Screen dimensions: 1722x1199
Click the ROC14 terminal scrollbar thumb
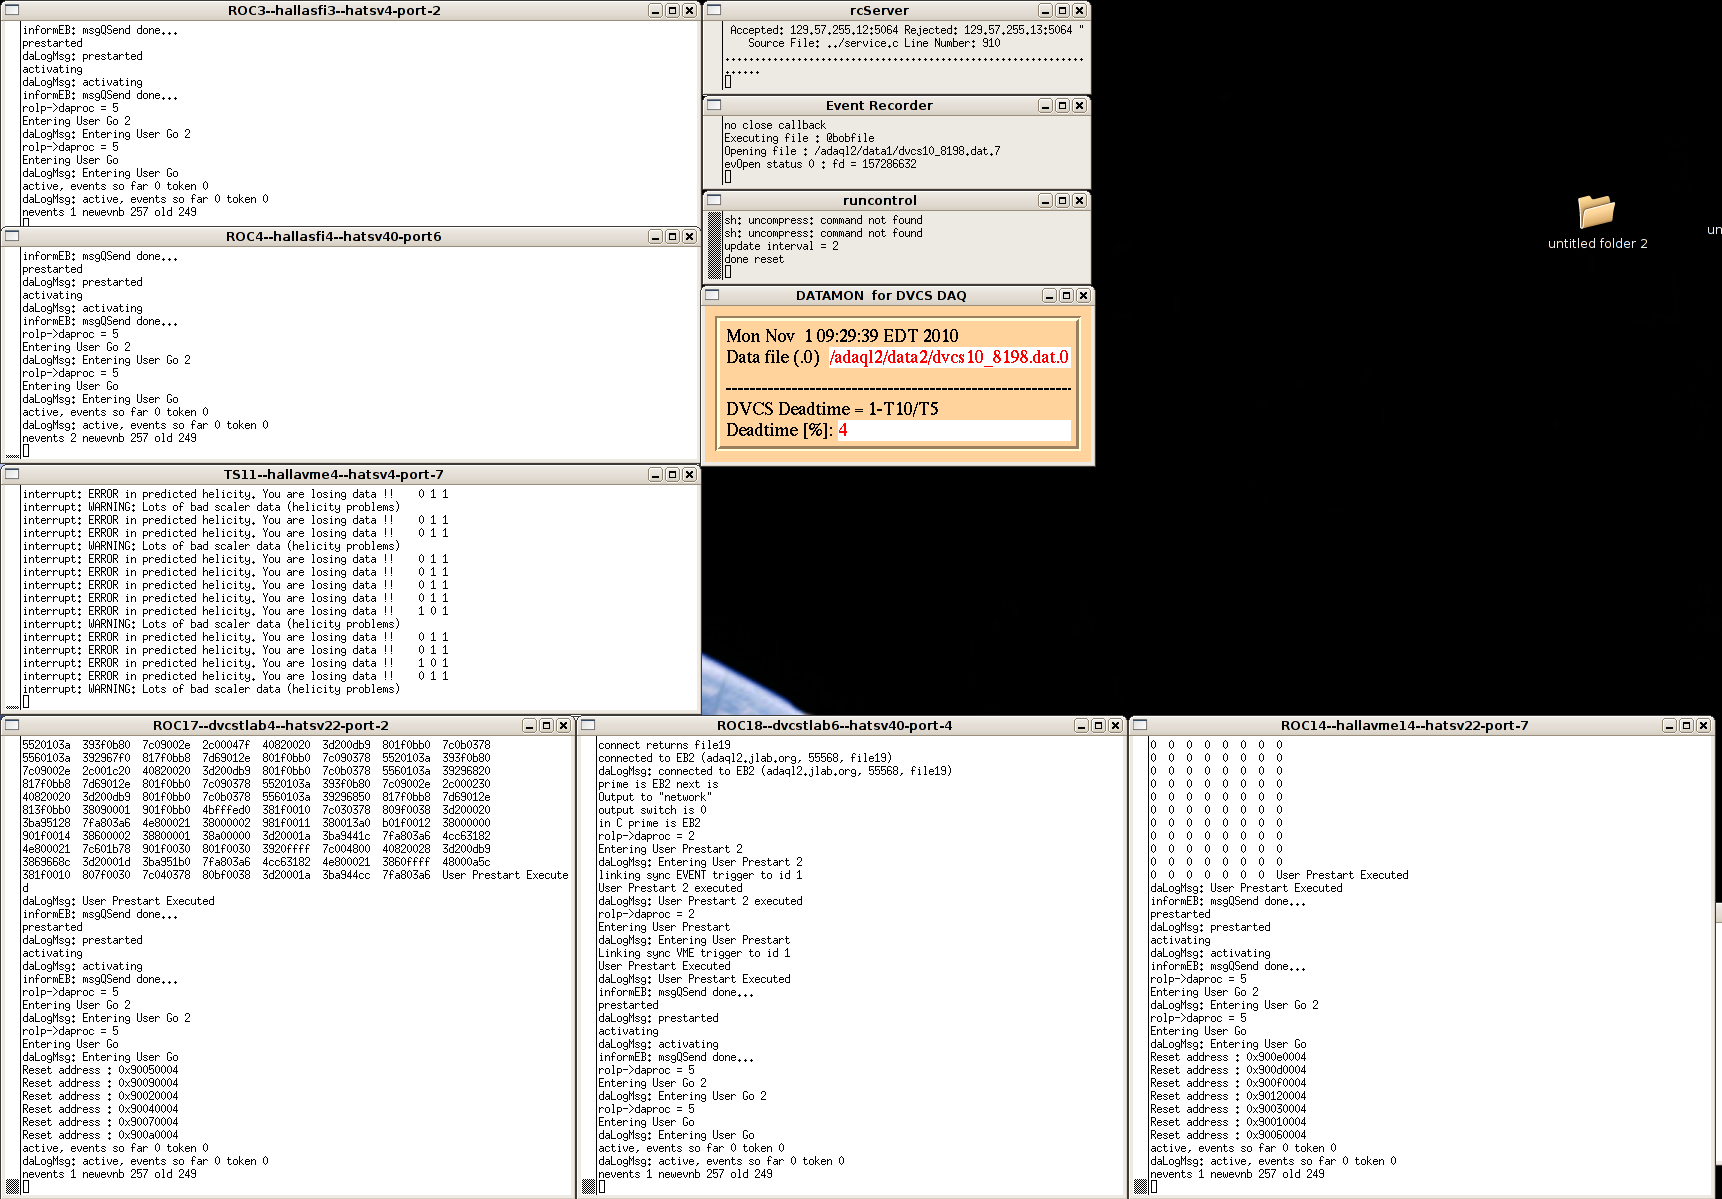tap(1141, 1187)
